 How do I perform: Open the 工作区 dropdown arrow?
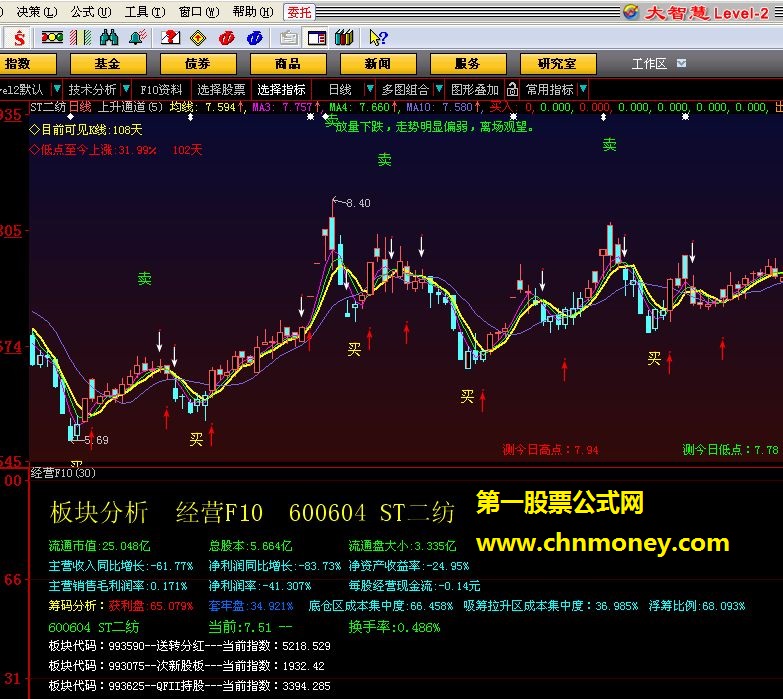pos(681,63)
